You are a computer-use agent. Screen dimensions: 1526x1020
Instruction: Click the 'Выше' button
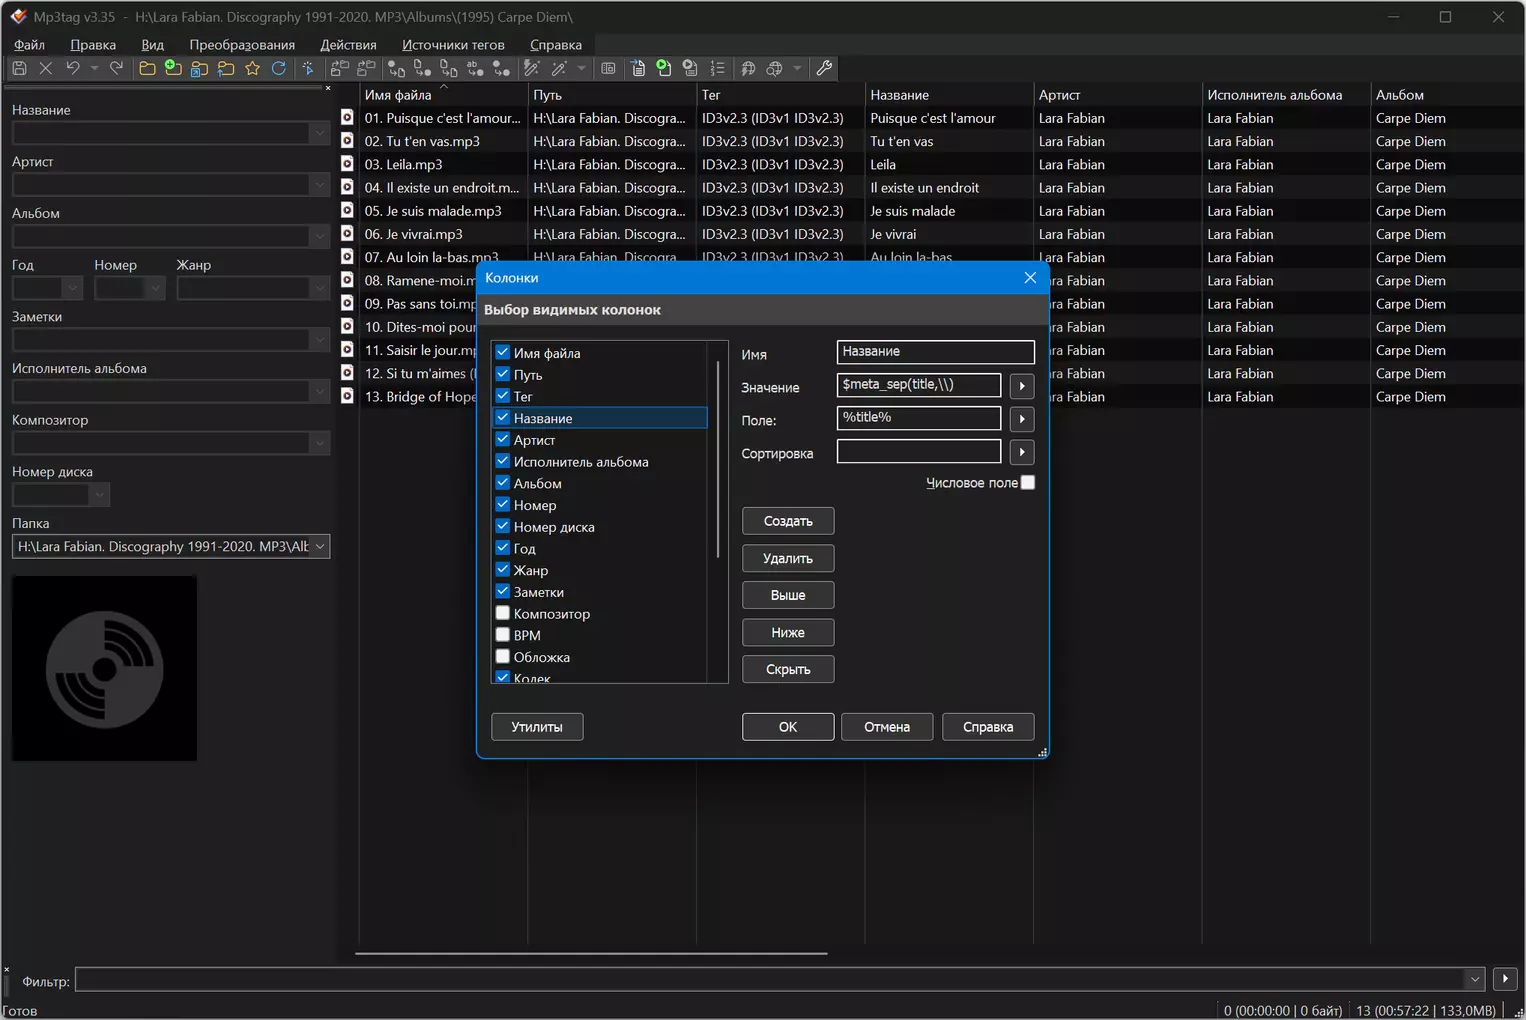point(788,595)
